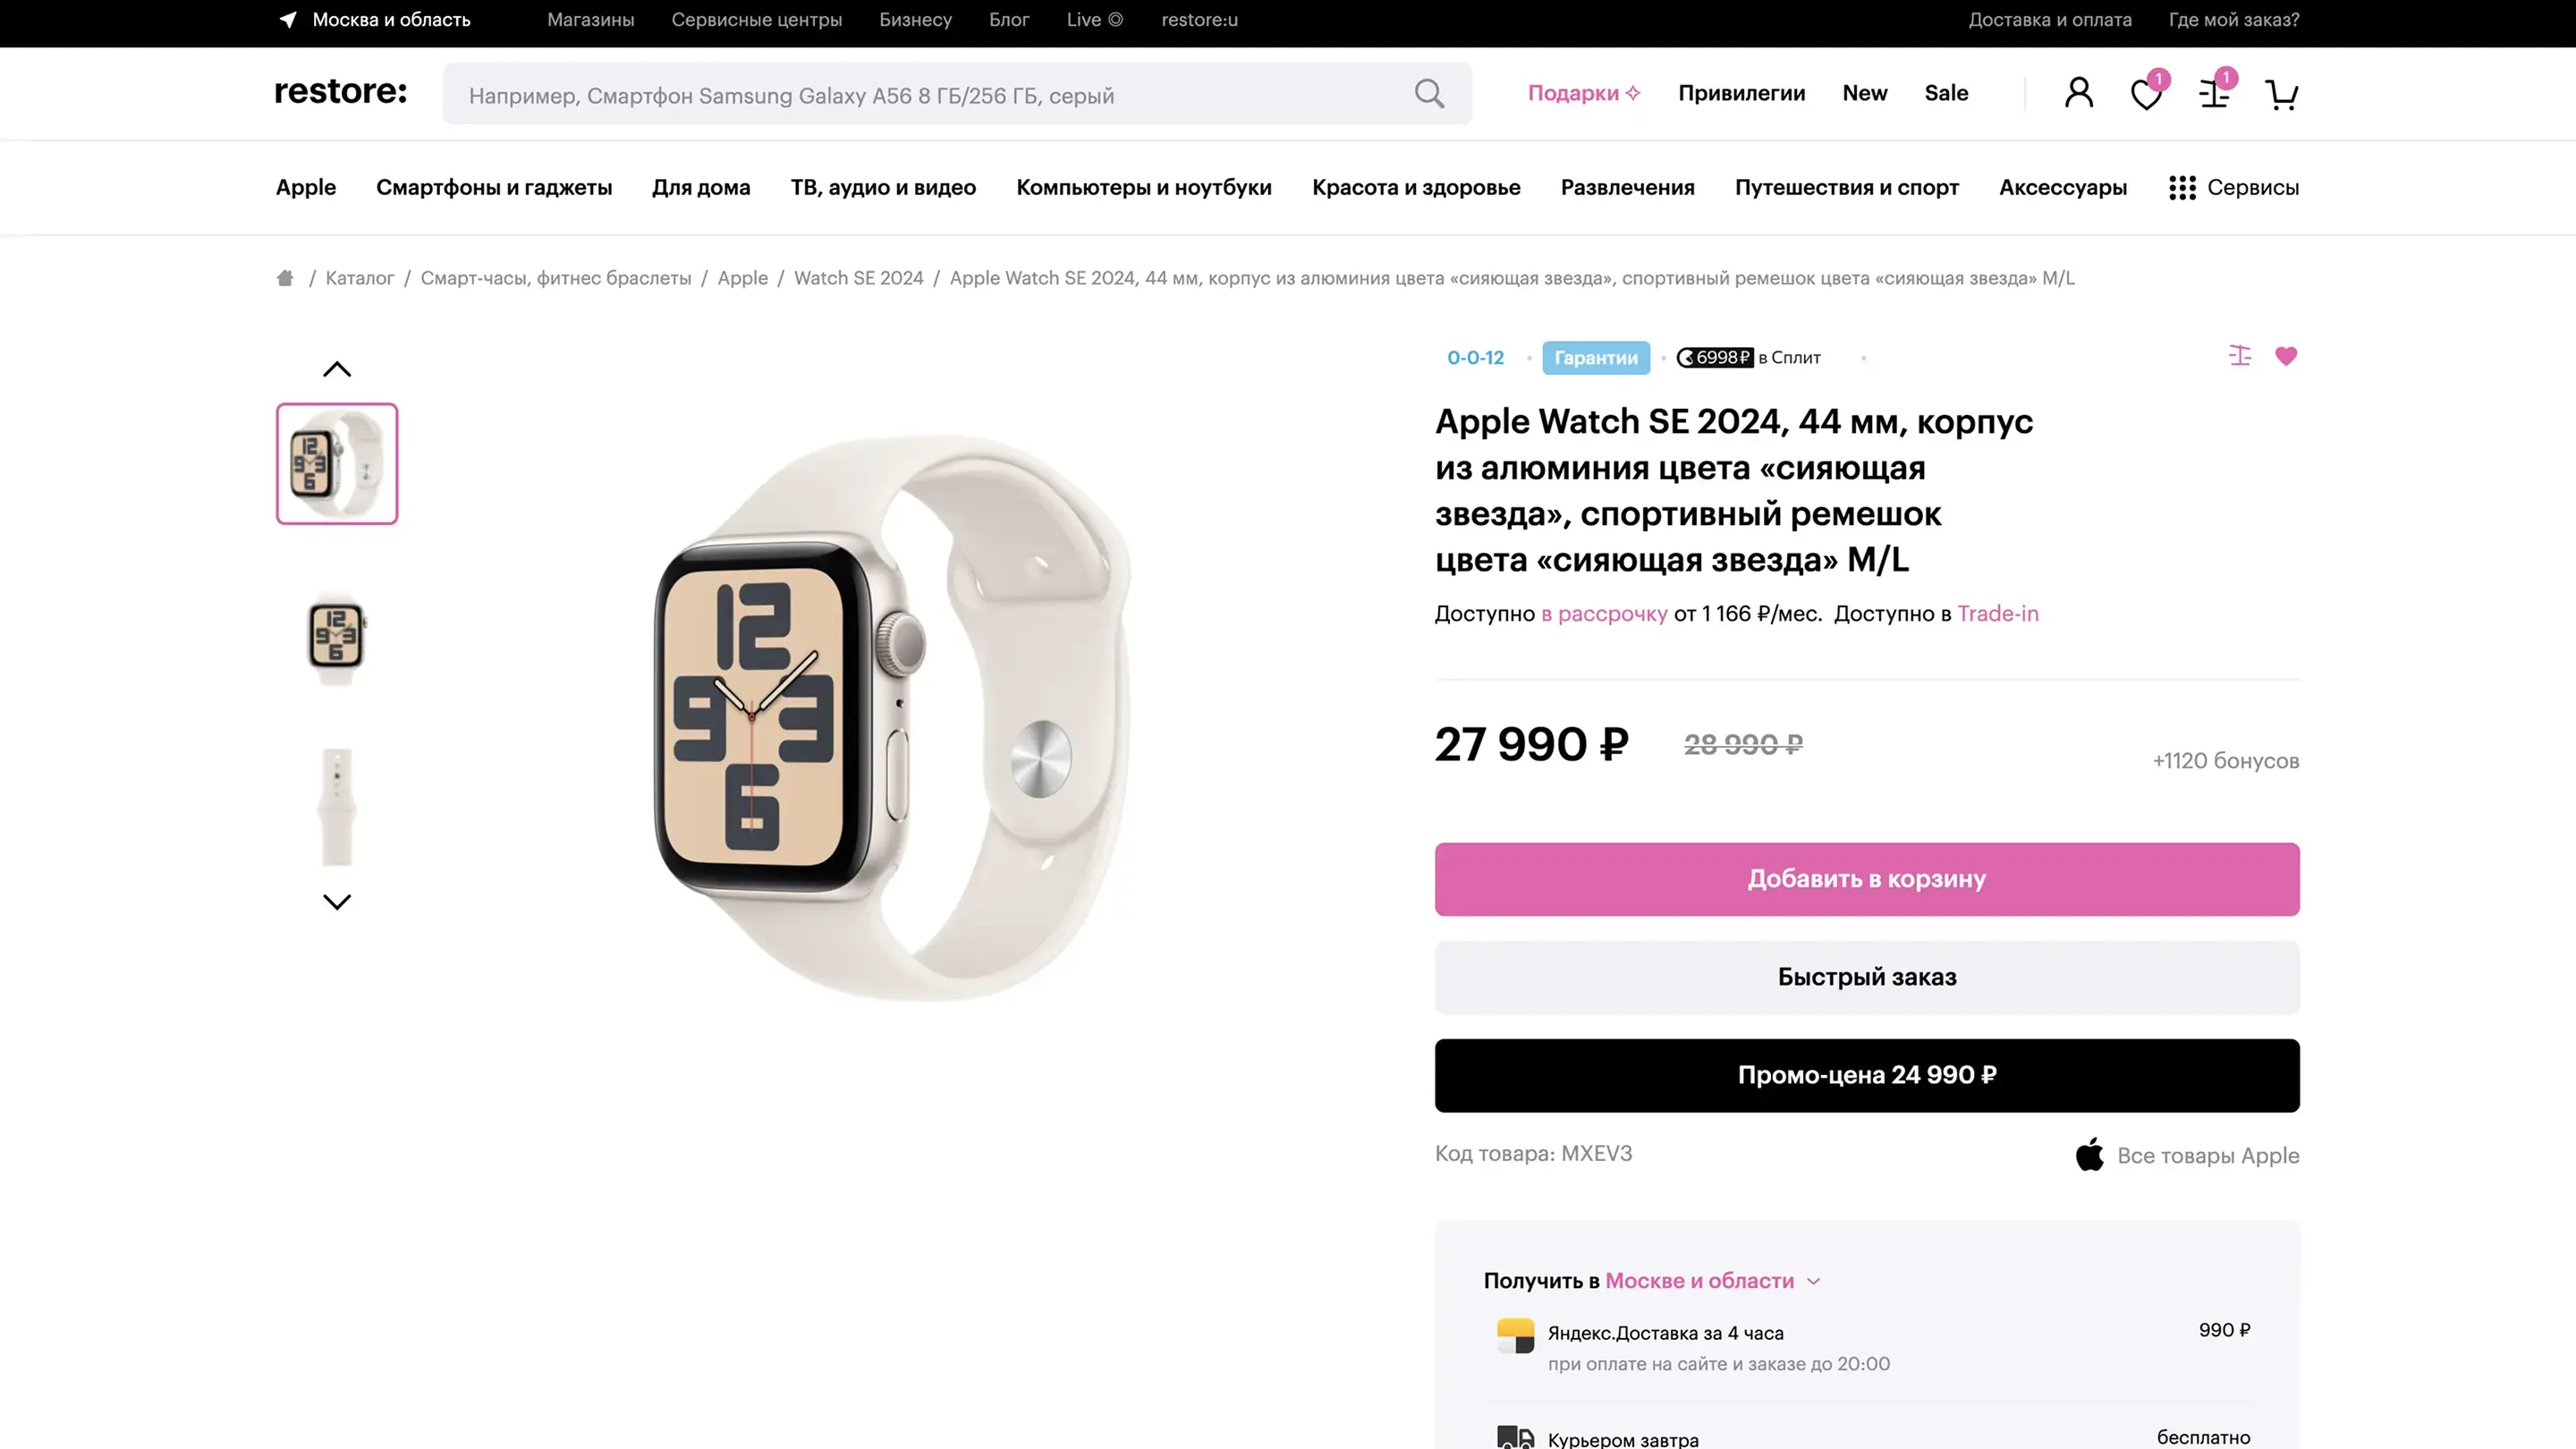Click the Добавить в корзину button
Image resolution: width=2576 pixels, height=1449 pixels.
[x=1867, y=879]
